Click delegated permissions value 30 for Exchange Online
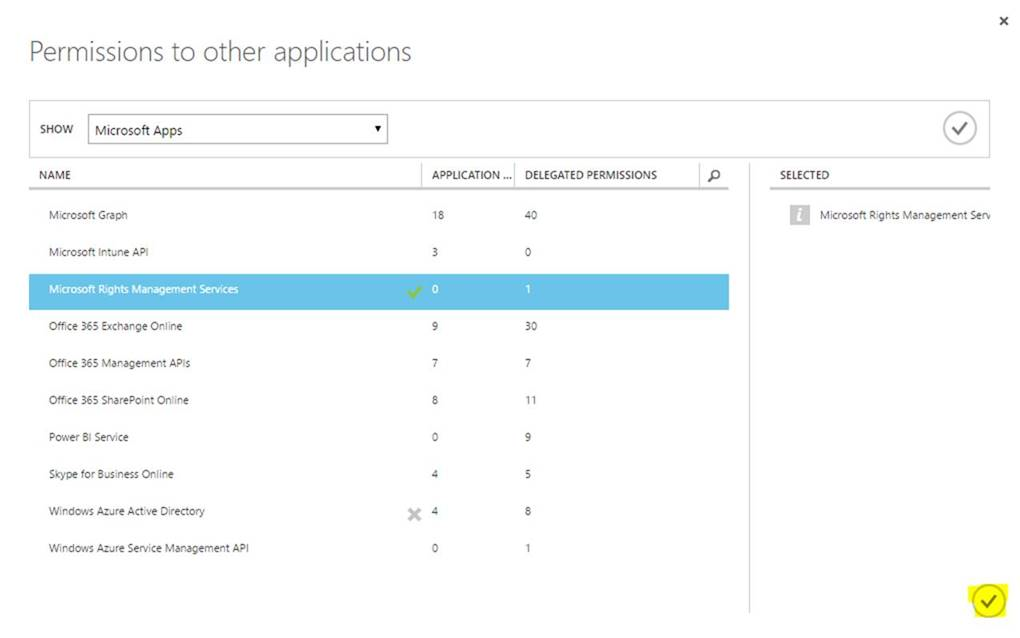The width and height of the screenshot is (1020, 638). click(531, 326)
